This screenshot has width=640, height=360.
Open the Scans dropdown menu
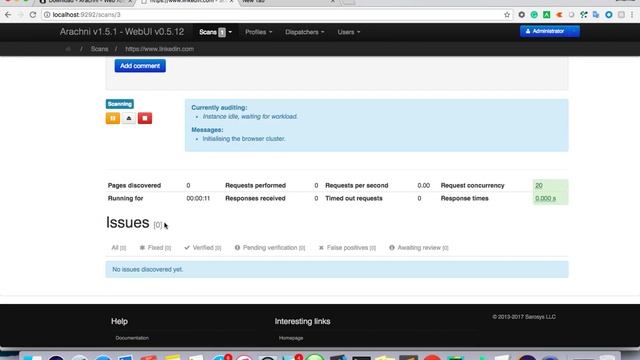[215, 32]
